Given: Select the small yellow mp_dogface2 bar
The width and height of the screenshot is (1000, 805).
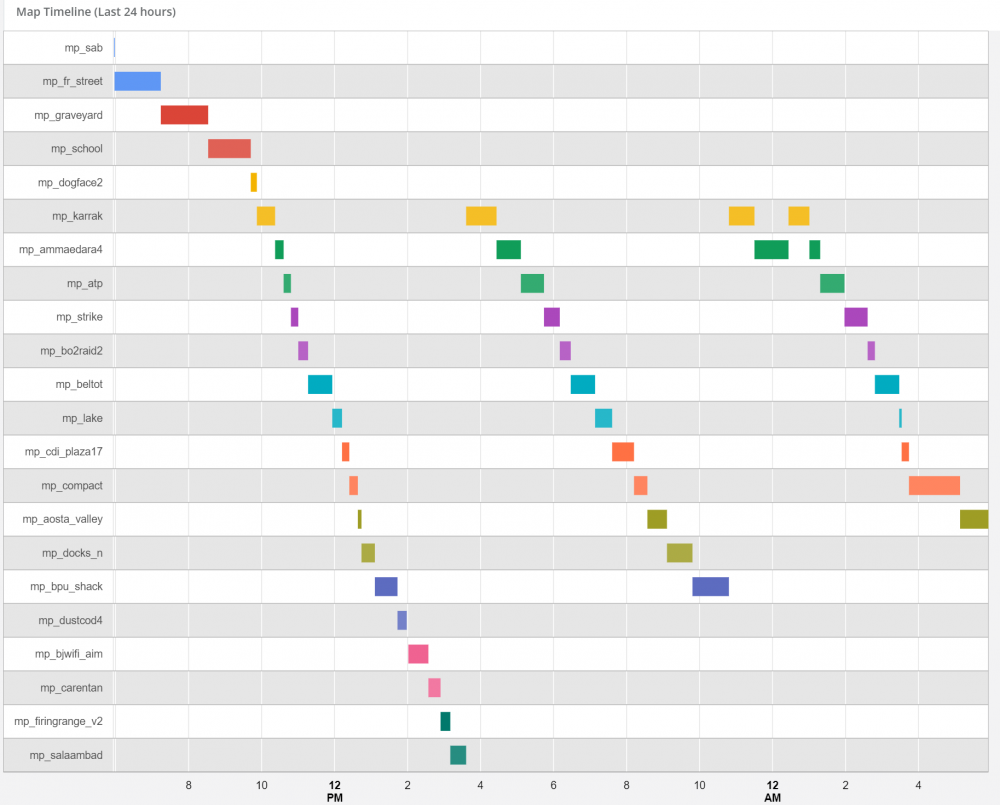Looking at the screenshot, I should (x=254, y=182).
